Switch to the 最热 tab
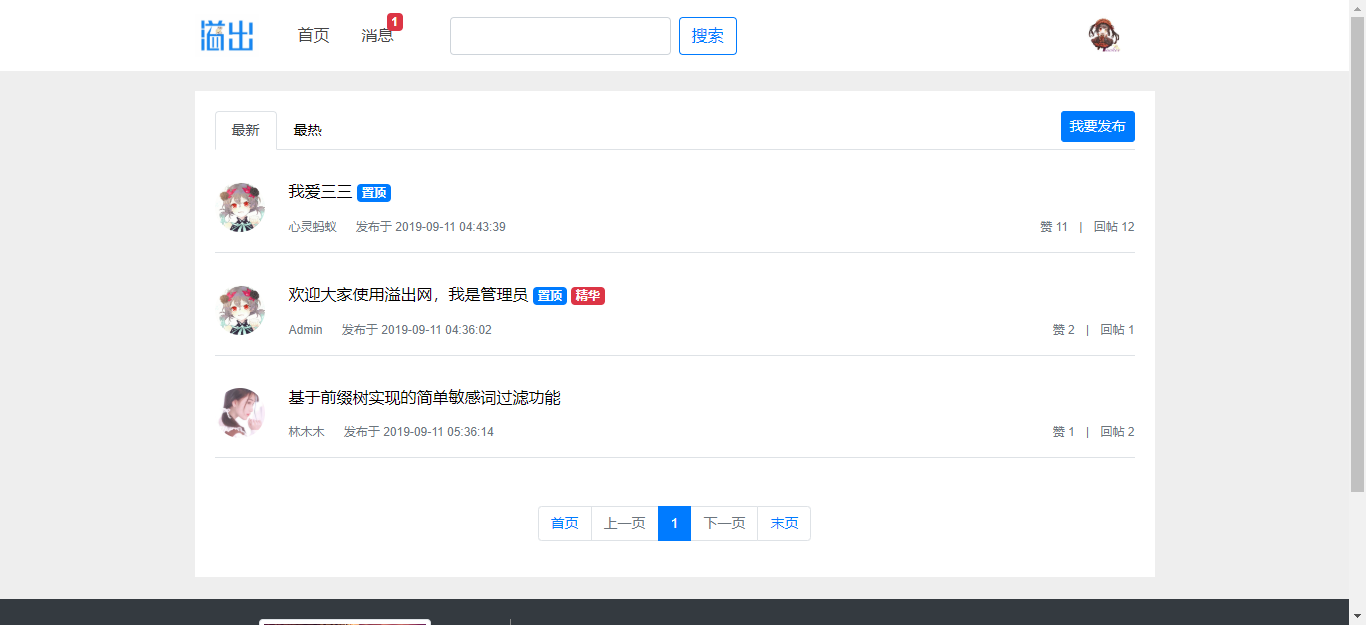Screen dimensions: 1366x625 (x=307, y=130)
